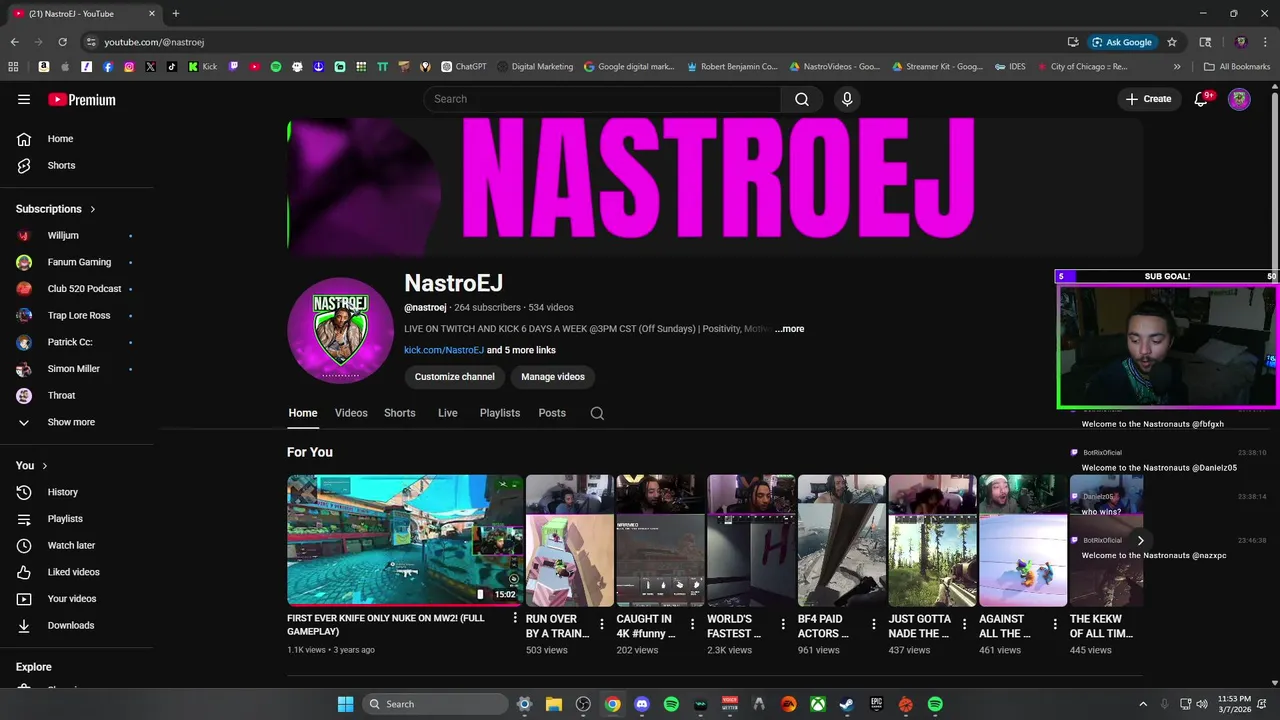
Task: Click the YouTube search input field
Action: [x=602, y=99]
